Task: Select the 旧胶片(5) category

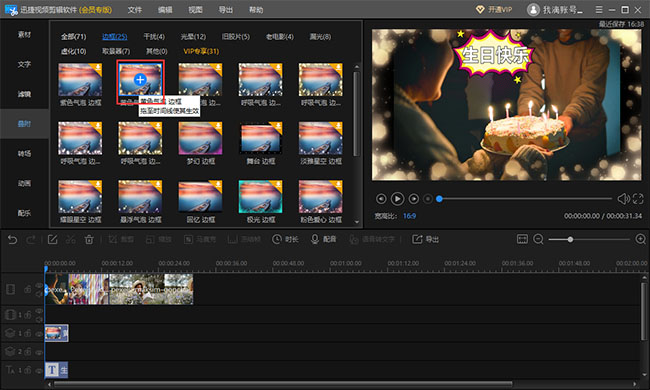Action: (x=235, y=36)
